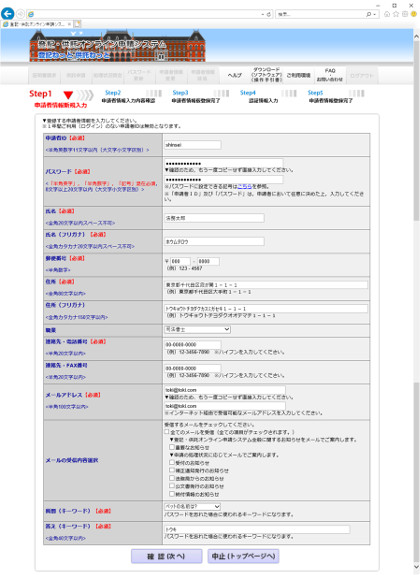The height and width of the screenshot is (575, 420).
Task: Focus the second postal code box
Action: coord(208,261)
